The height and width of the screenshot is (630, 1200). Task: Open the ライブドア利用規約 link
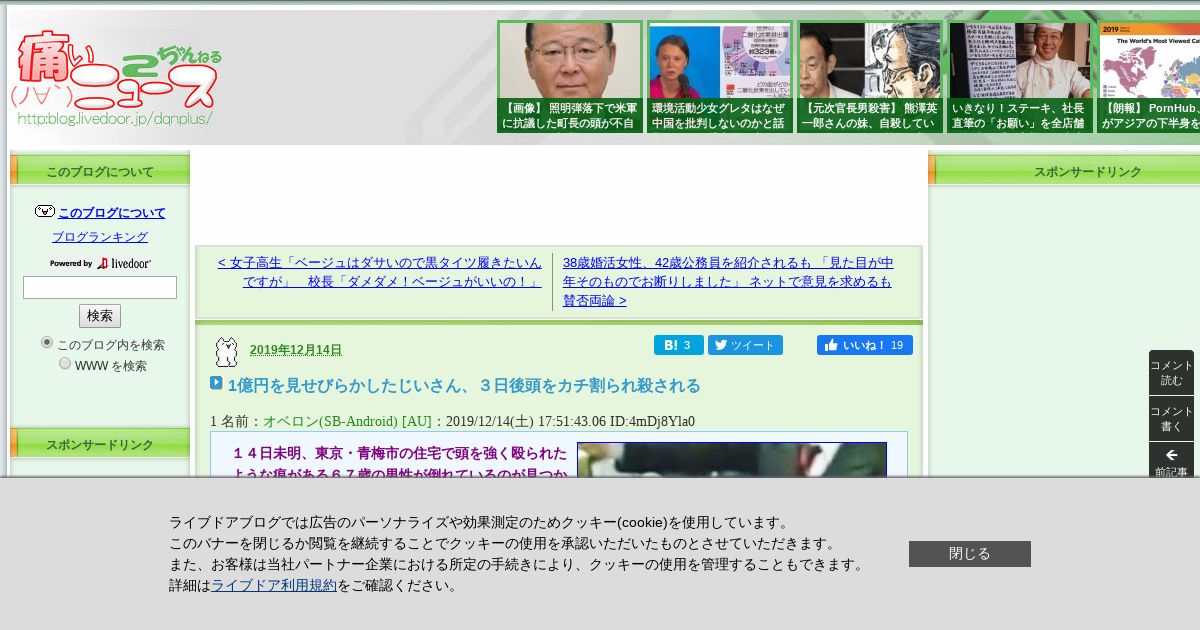point(274,586)
